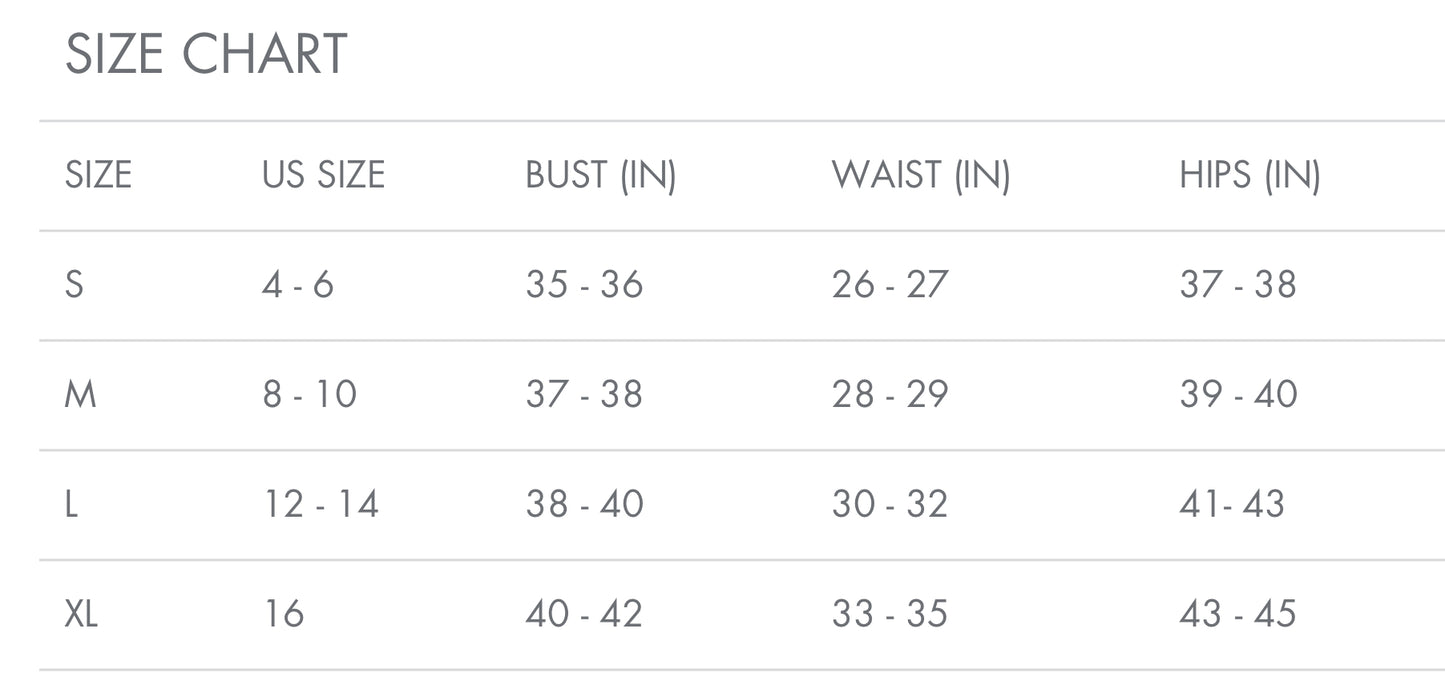Click hips value 41- 43

1232,504
